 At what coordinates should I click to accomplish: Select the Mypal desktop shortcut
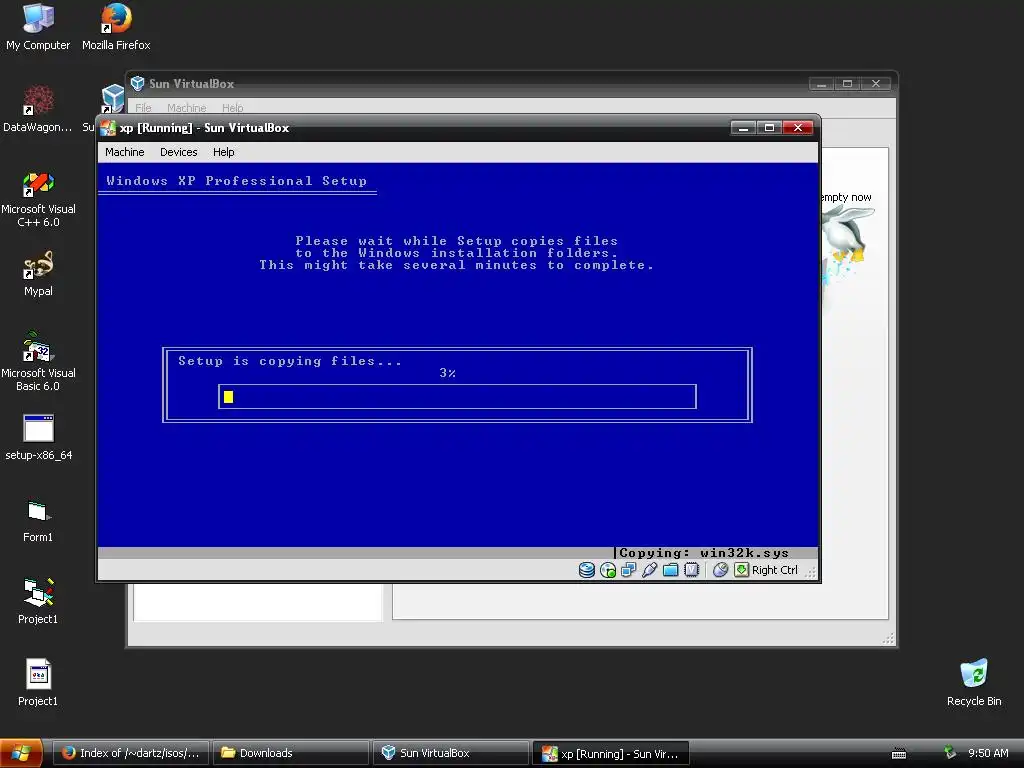38,274
